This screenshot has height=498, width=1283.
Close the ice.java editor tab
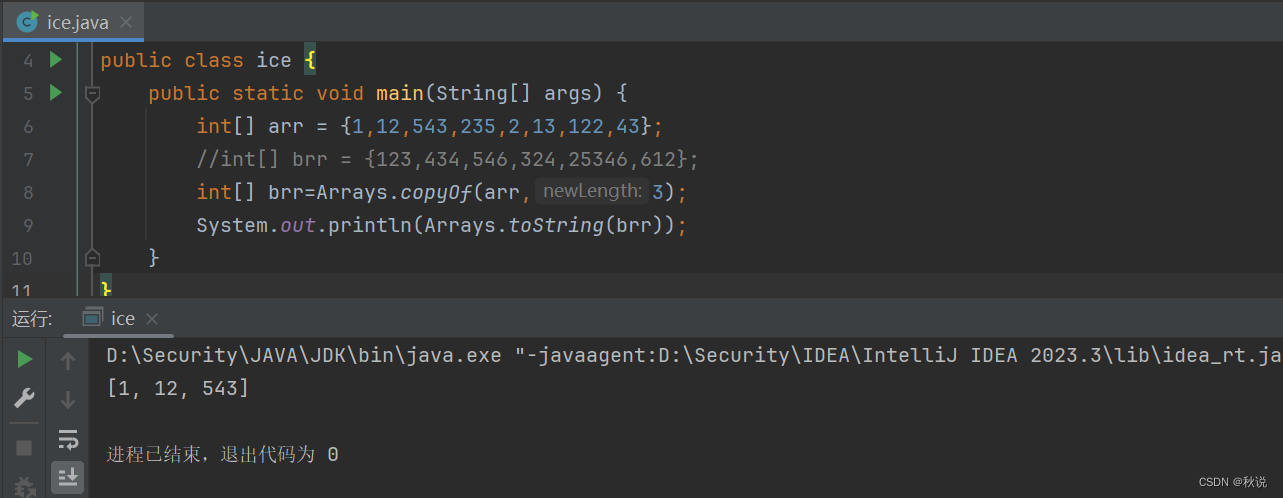coord(126,22)
